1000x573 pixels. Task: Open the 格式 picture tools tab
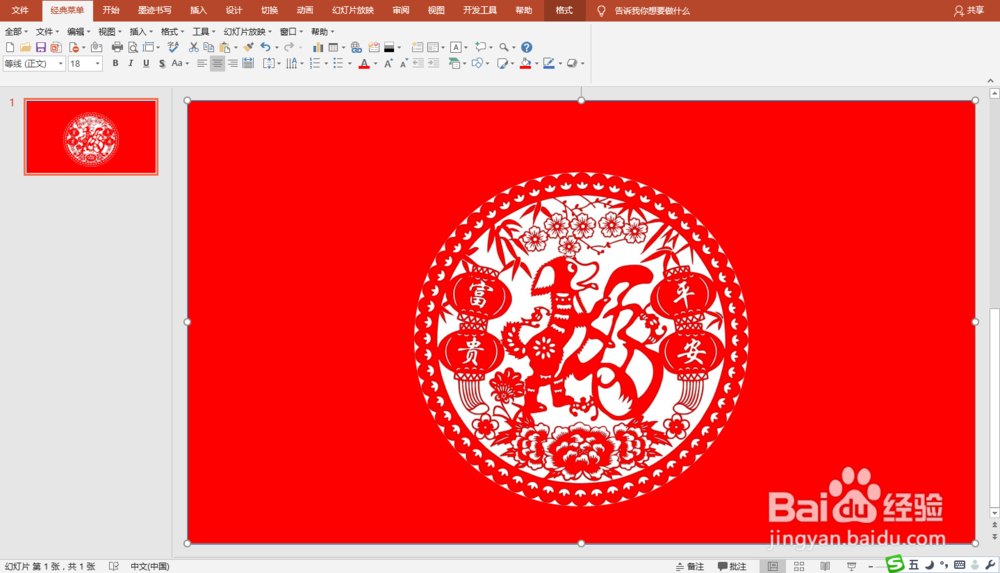pos(564,10)
